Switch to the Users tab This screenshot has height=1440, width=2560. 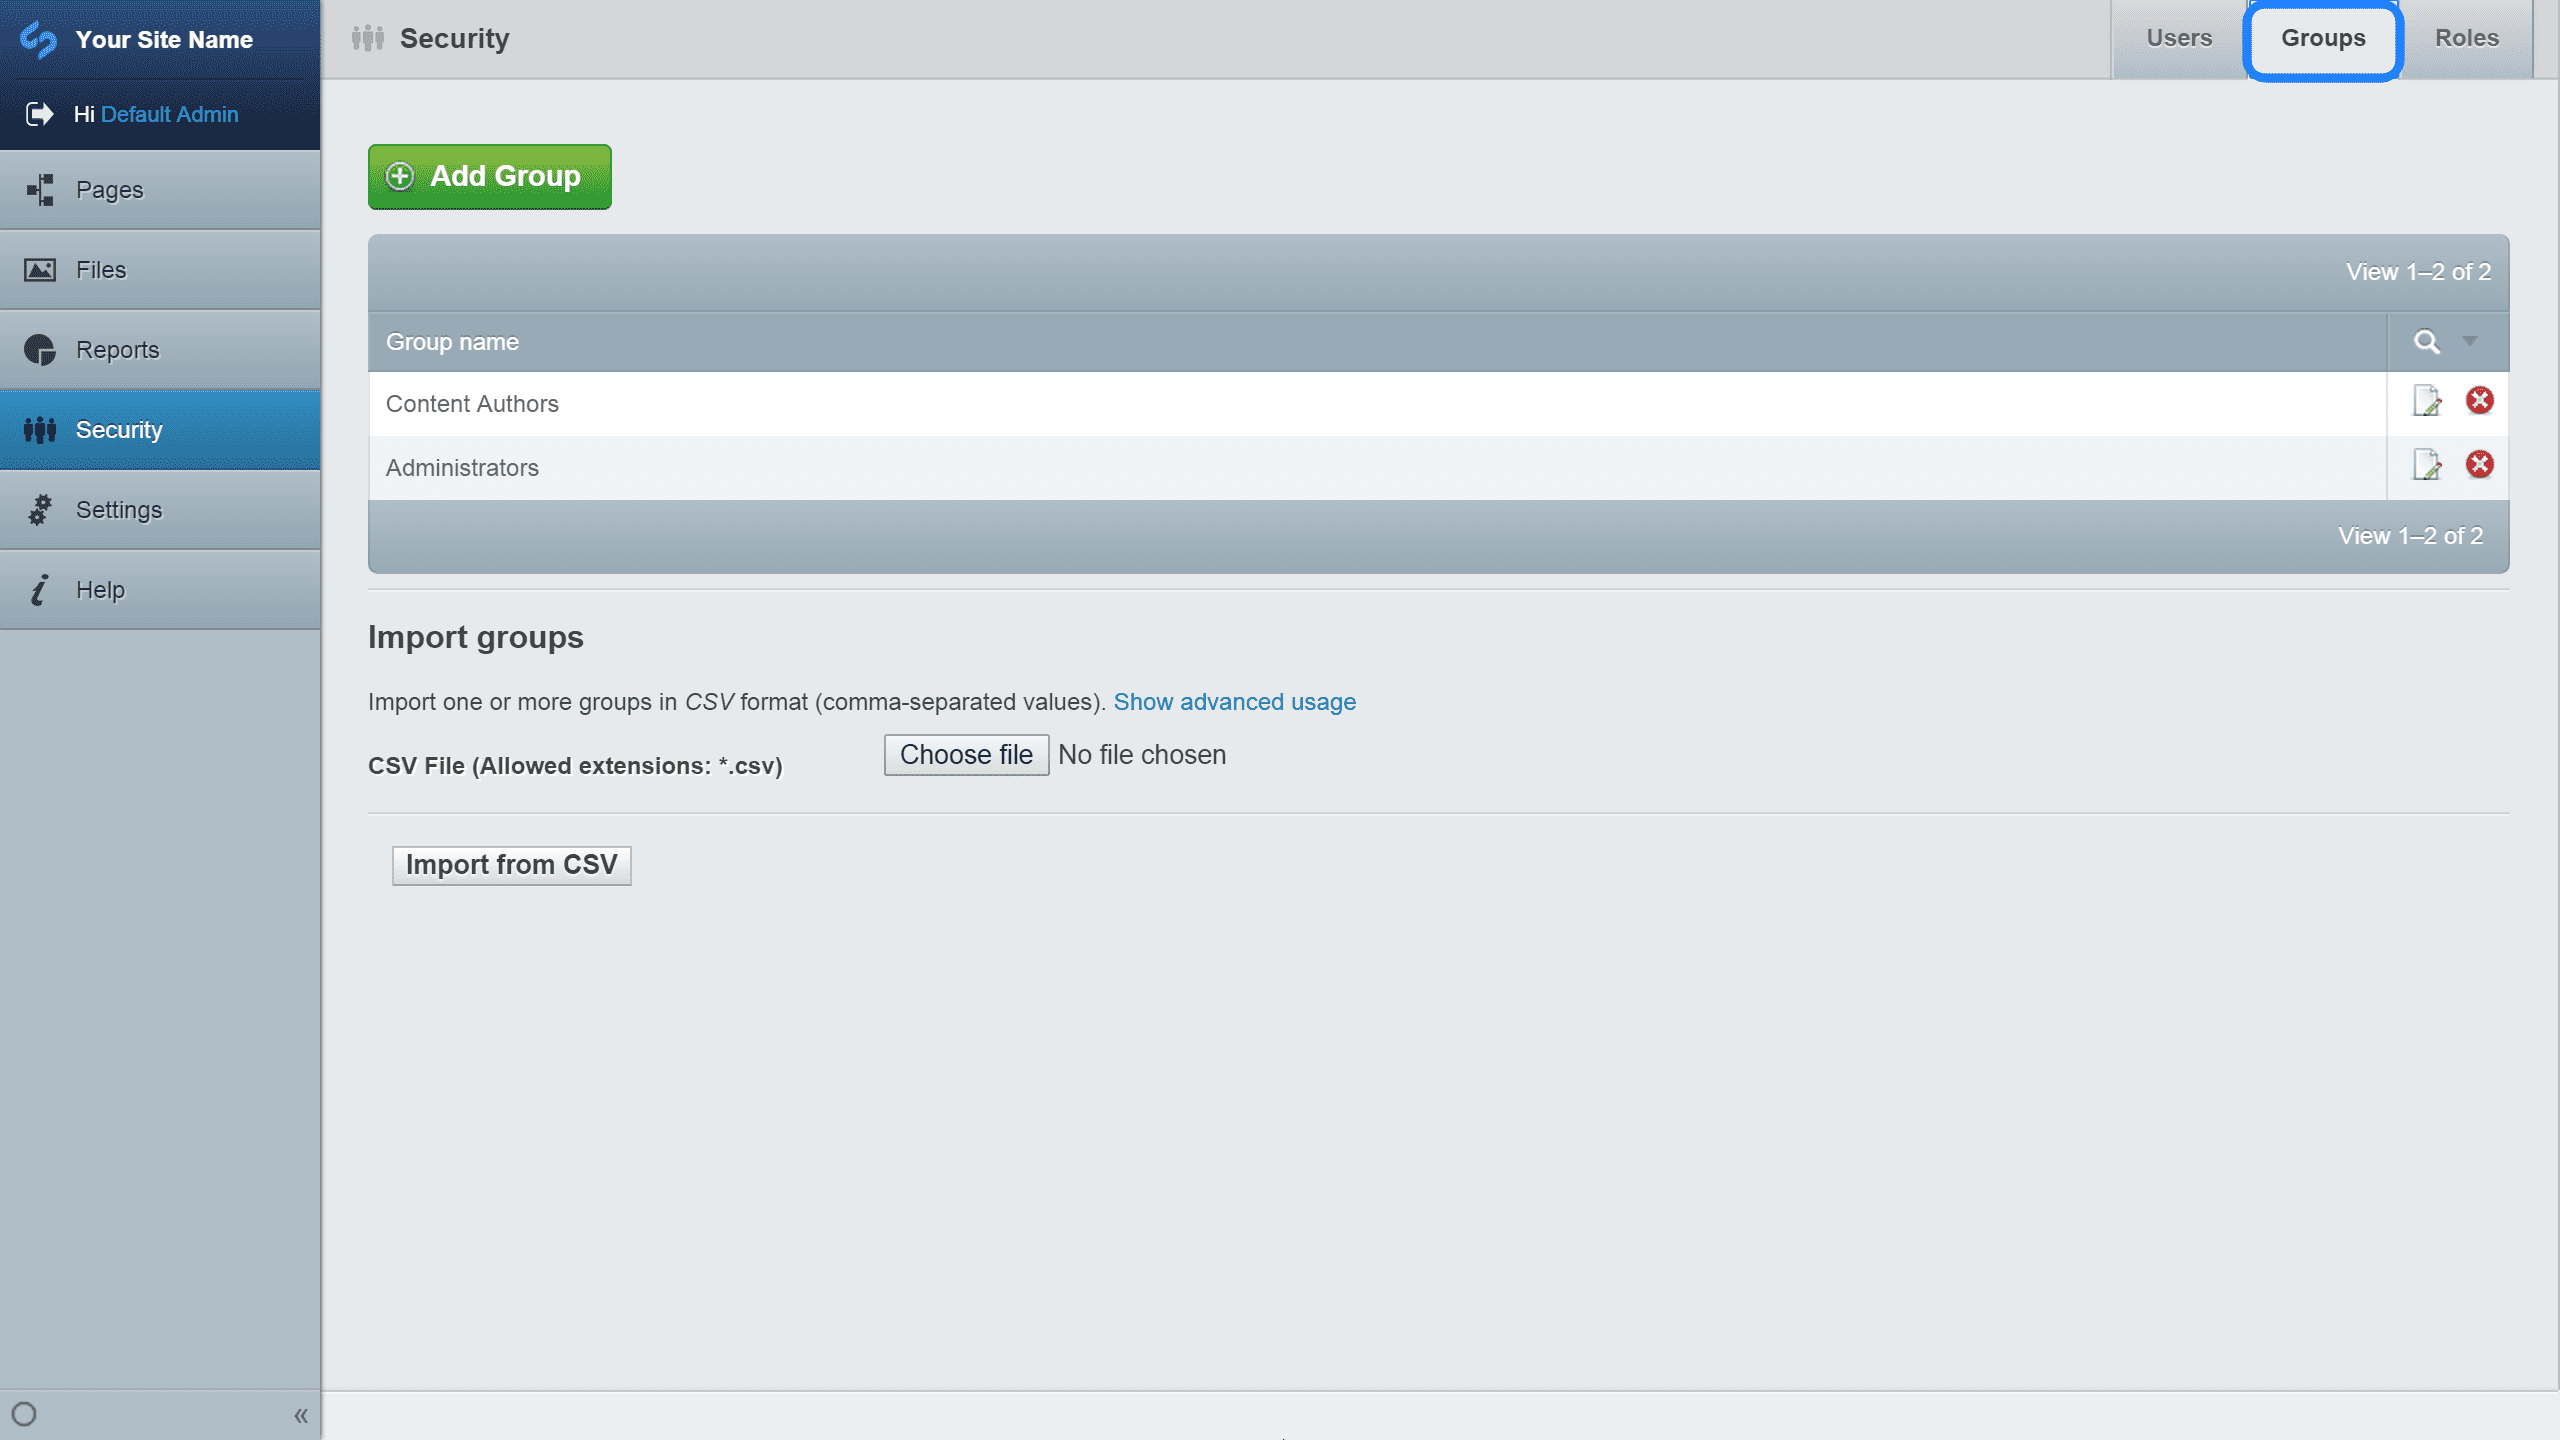(2179, 38)
